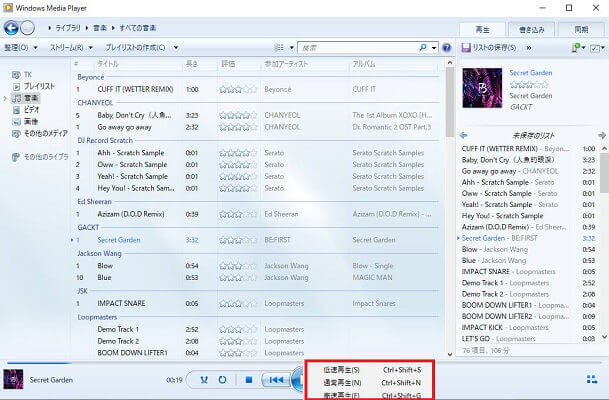
Task: Expand the view options dropdown arrow
Action: [x=292, y=48]
